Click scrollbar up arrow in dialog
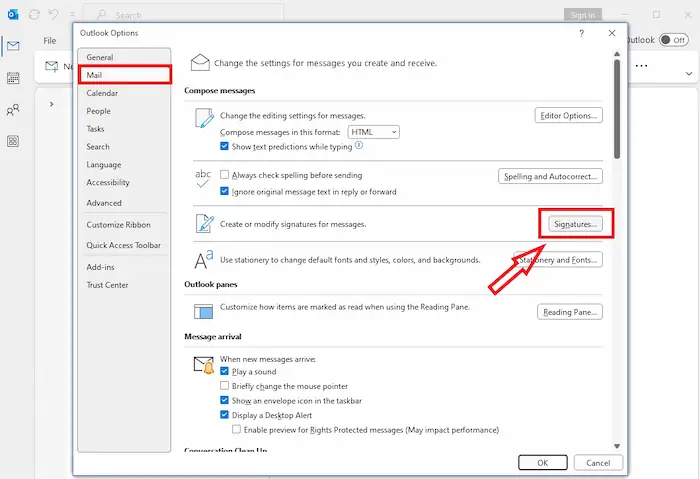The image size is (700, 479). (x=617, y=54)
